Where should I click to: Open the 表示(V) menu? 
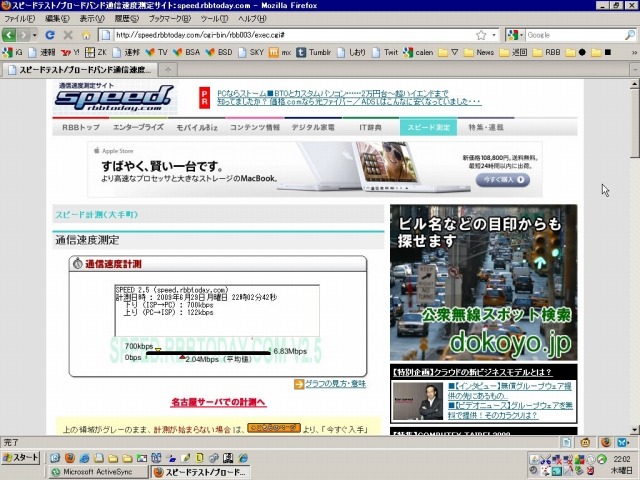(x=92, y=19)
